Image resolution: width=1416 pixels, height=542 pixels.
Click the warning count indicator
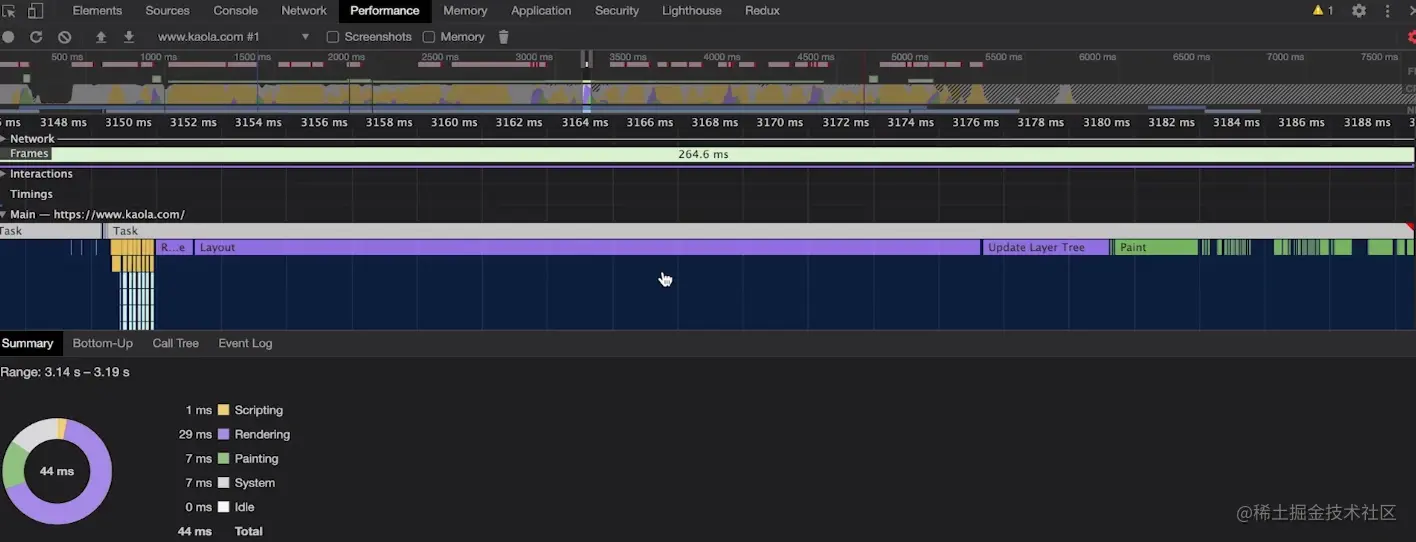[1323, 11]
